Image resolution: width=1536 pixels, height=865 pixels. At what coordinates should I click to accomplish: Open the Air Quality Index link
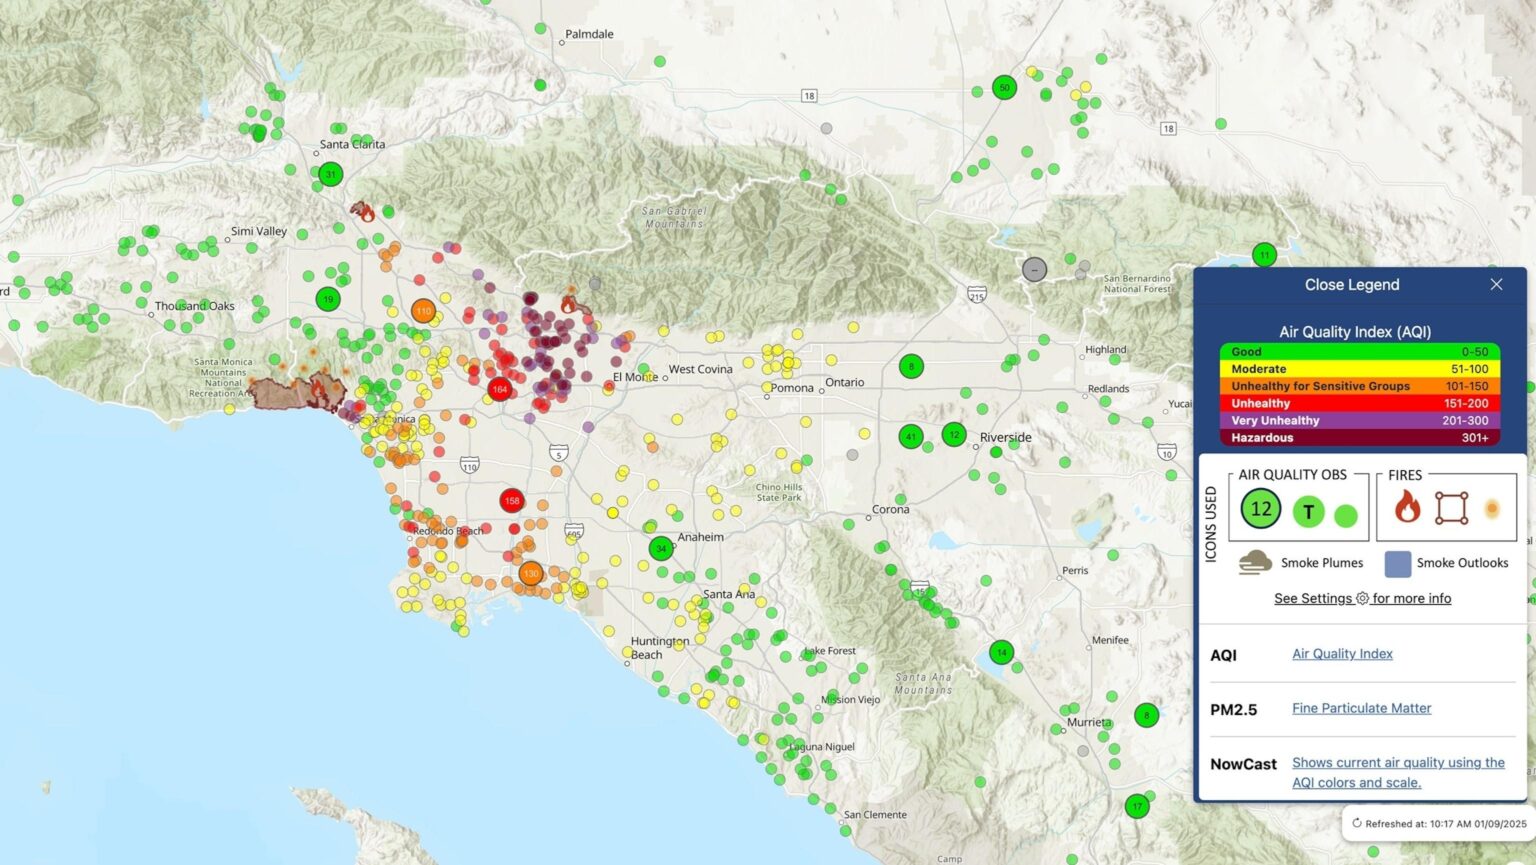(x=1341, y=654)
